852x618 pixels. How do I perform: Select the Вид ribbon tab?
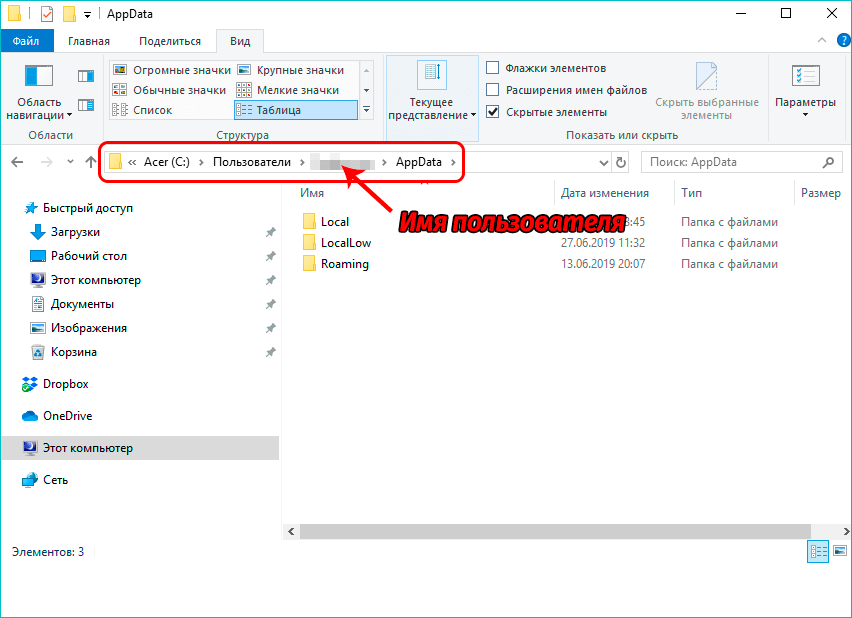click(240, 41)
